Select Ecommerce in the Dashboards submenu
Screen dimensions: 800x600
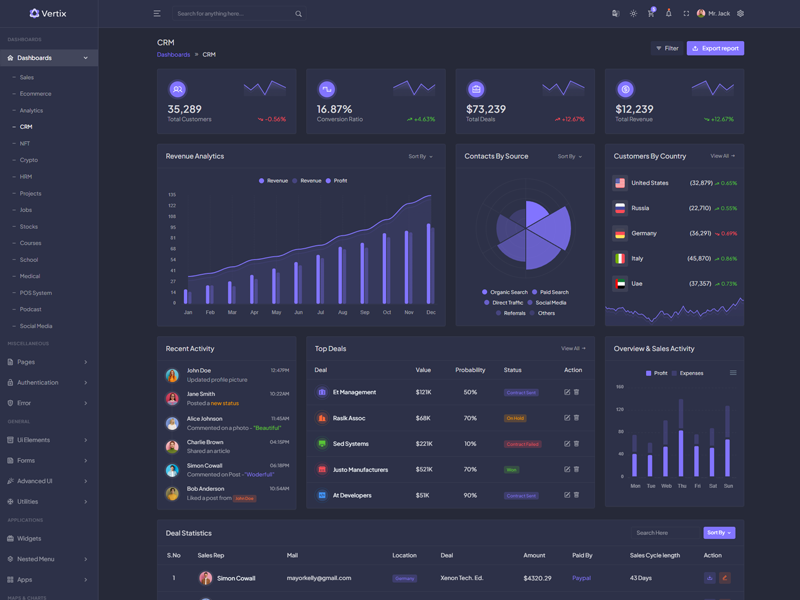pyautogui.click(x=35, y=94)
